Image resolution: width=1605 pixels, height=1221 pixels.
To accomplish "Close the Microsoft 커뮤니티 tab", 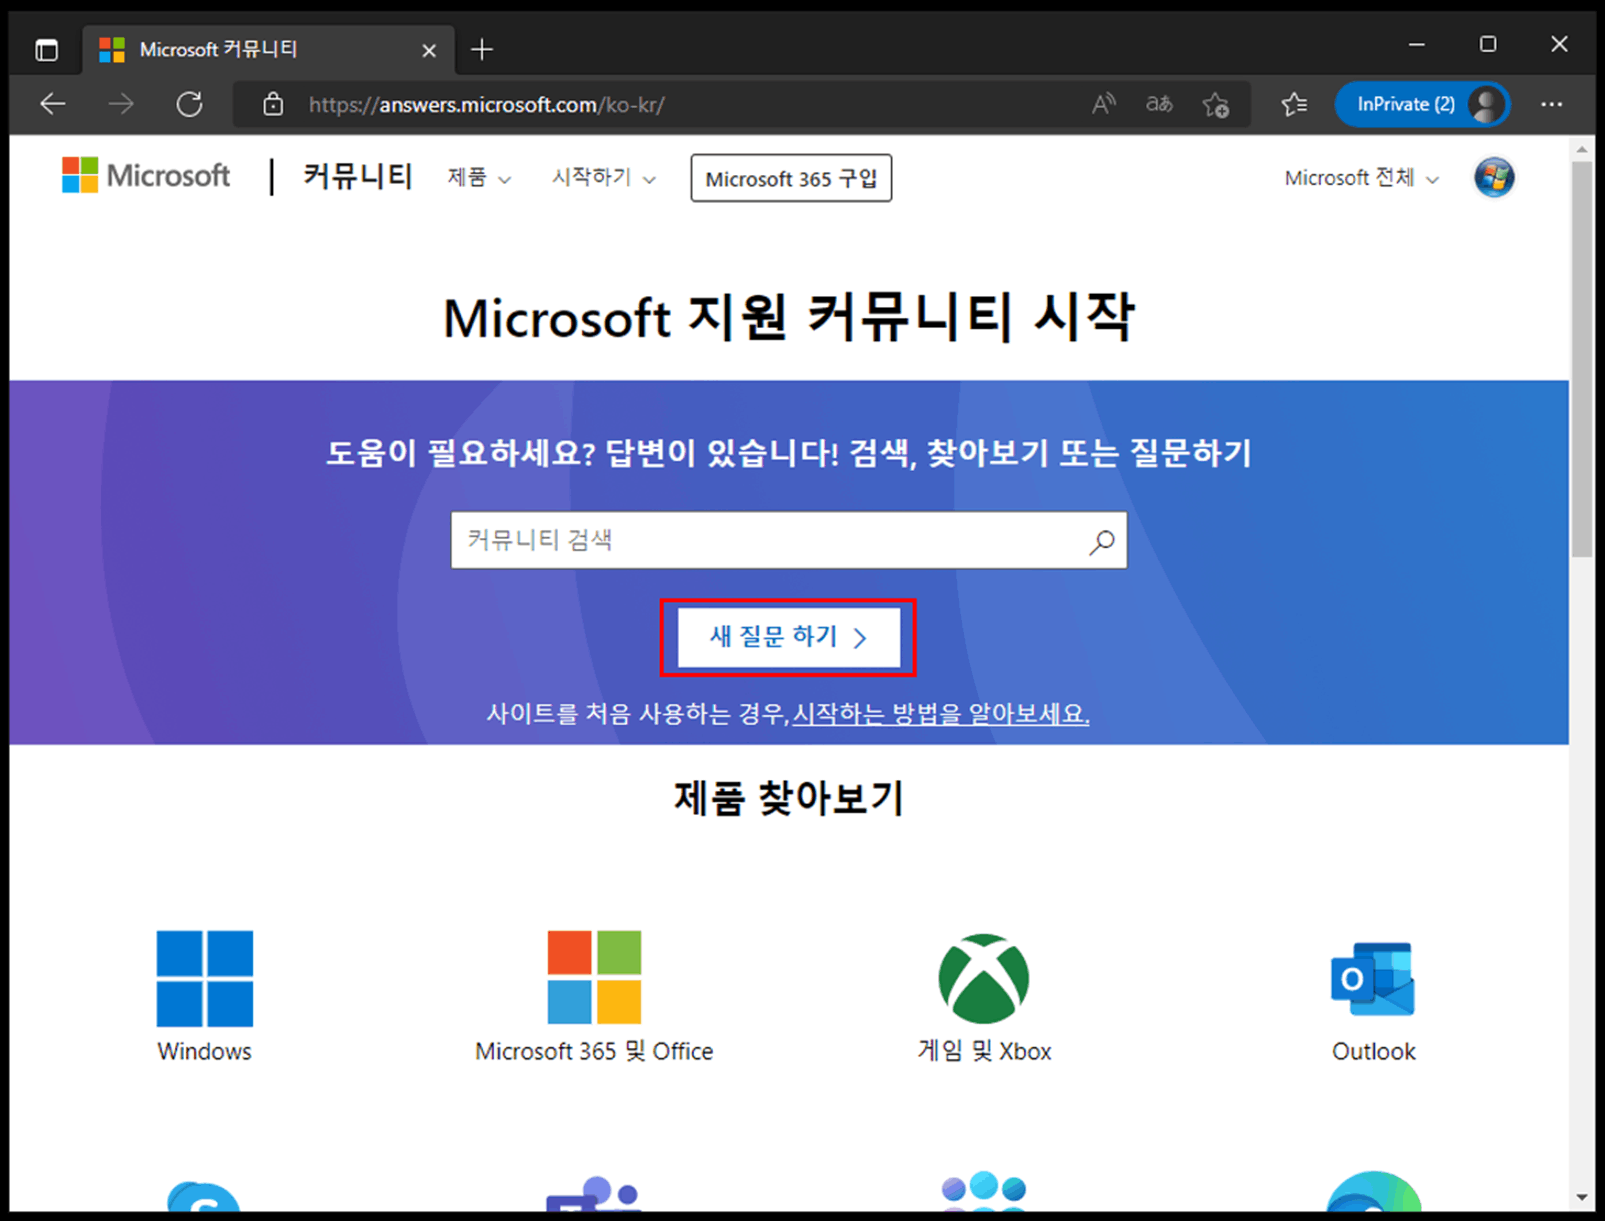I will (x=429, y=50).
